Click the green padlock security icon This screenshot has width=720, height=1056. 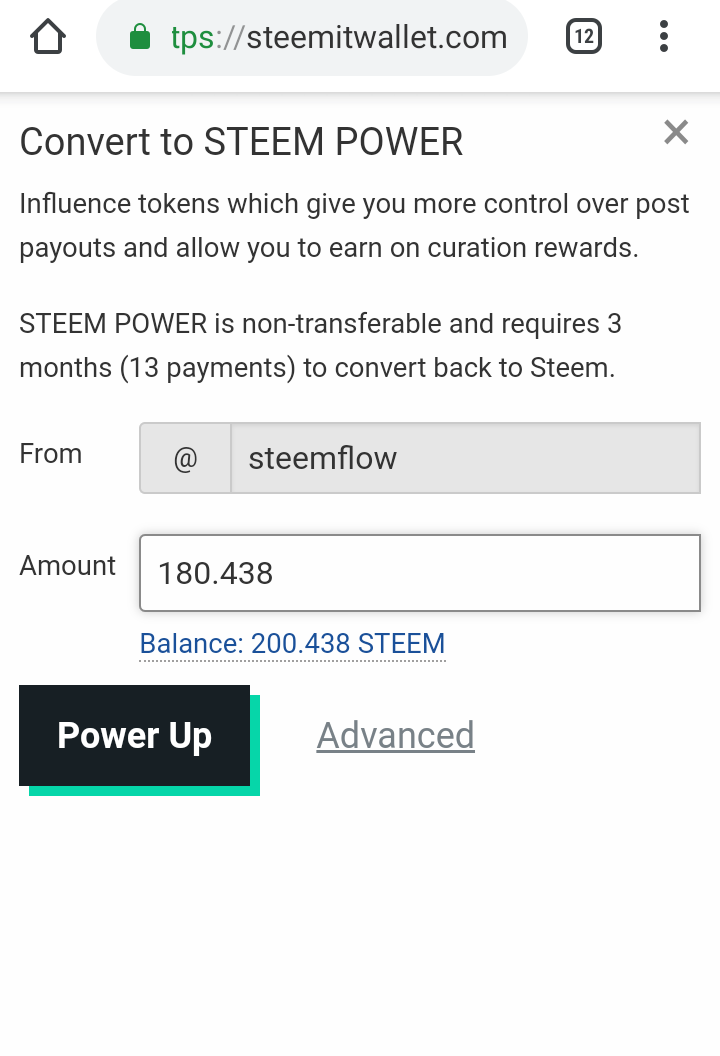[x=140, y=39]
